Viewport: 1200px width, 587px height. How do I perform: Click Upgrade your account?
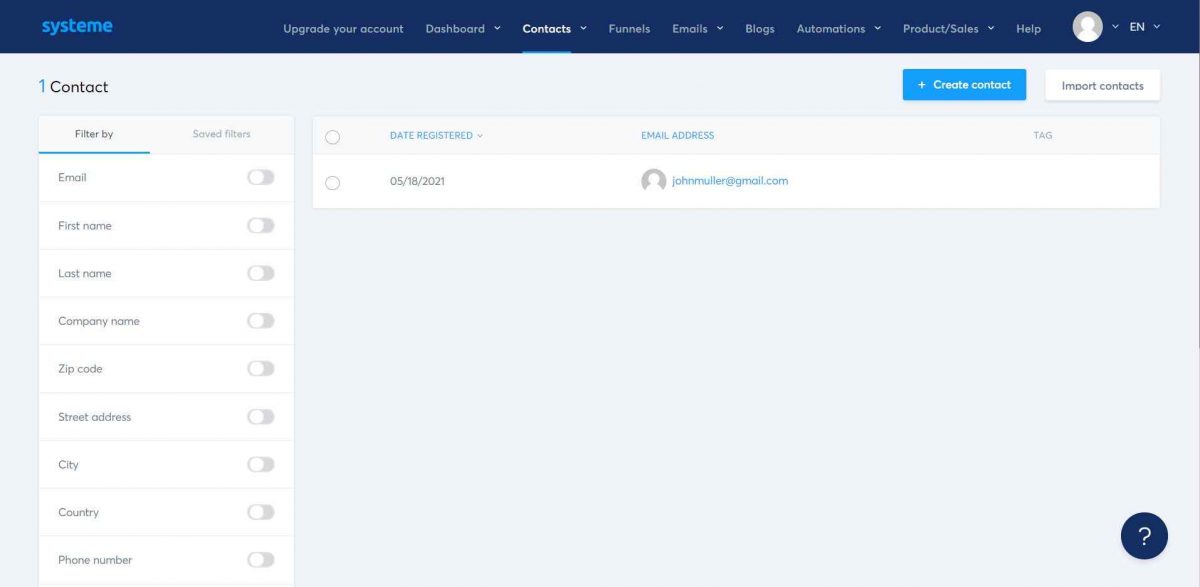coord(343,29)
